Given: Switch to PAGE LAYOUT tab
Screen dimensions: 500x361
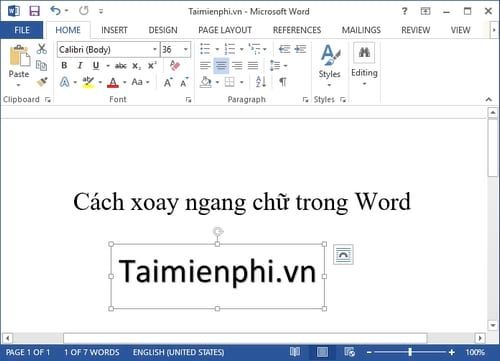Looking at the screenshot, I should 225,30.
